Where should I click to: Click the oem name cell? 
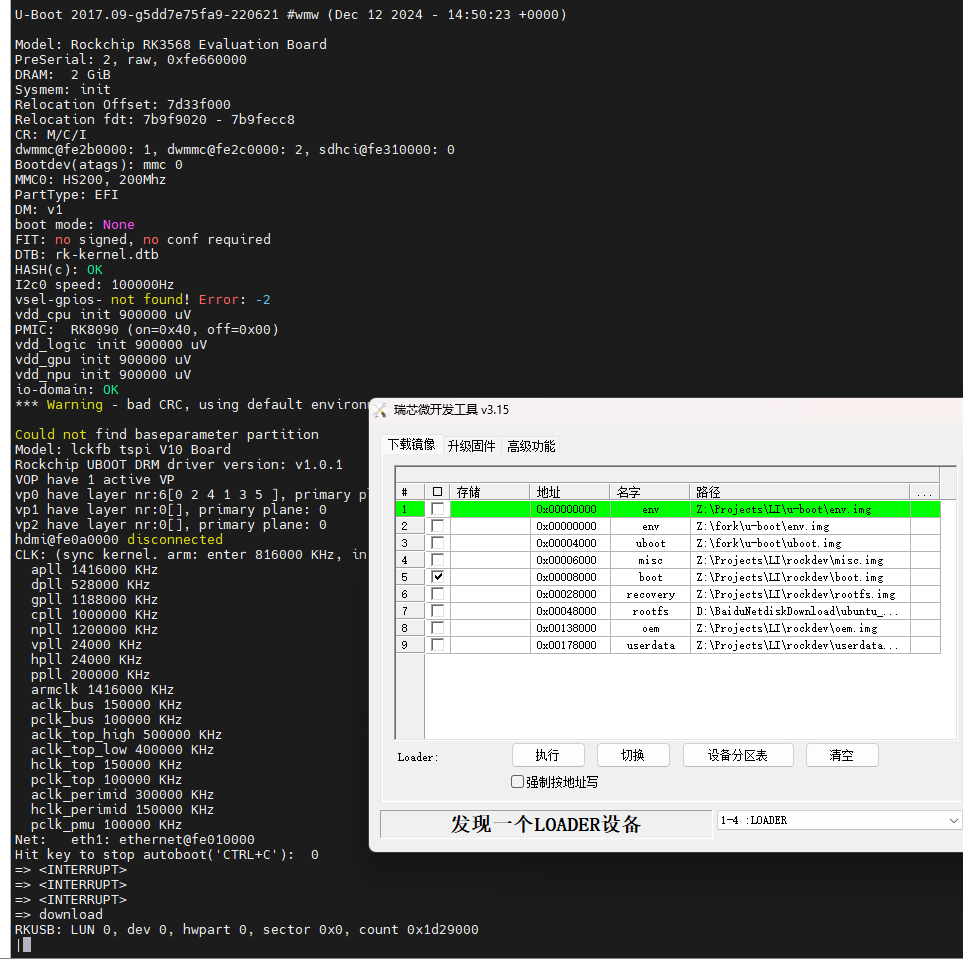point(650,628)
